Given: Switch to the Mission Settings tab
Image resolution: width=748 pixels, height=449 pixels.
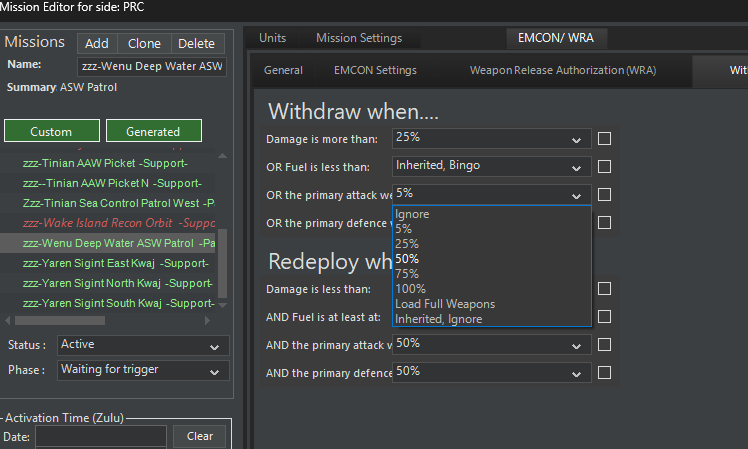Looking at the screenshot, I should click(359, 38).
